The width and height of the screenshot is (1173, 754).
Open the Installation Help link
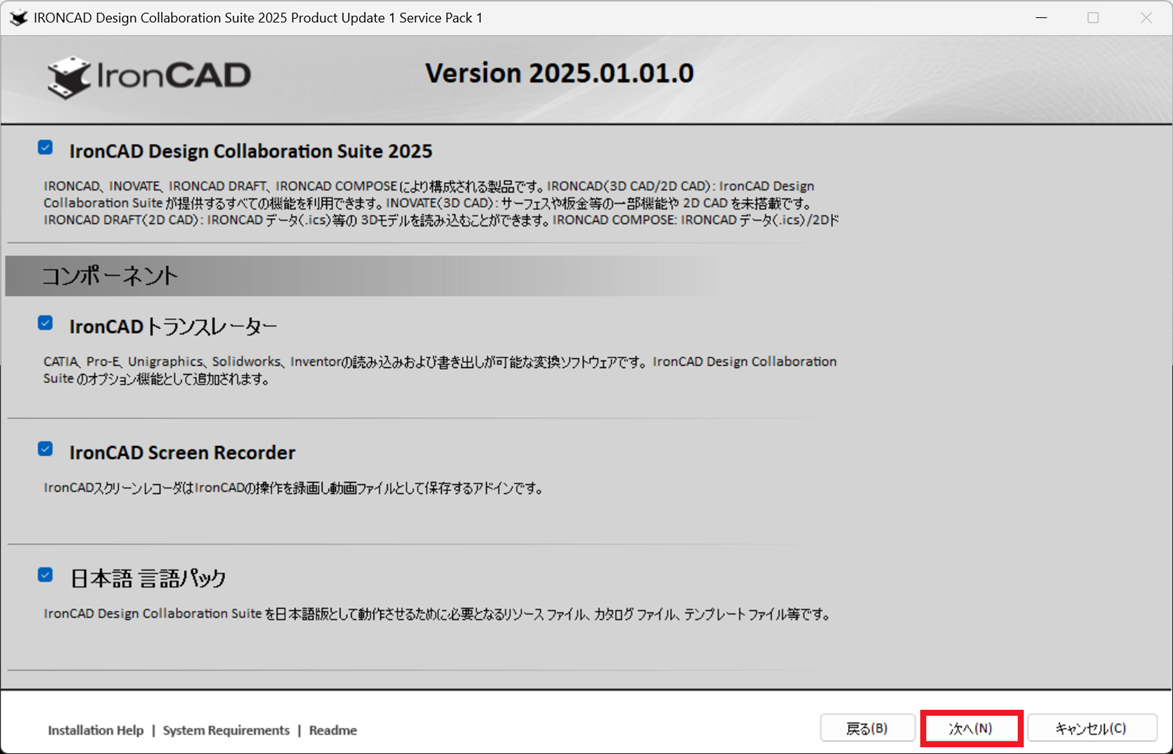pyautogui.click(x=96, y=730)
